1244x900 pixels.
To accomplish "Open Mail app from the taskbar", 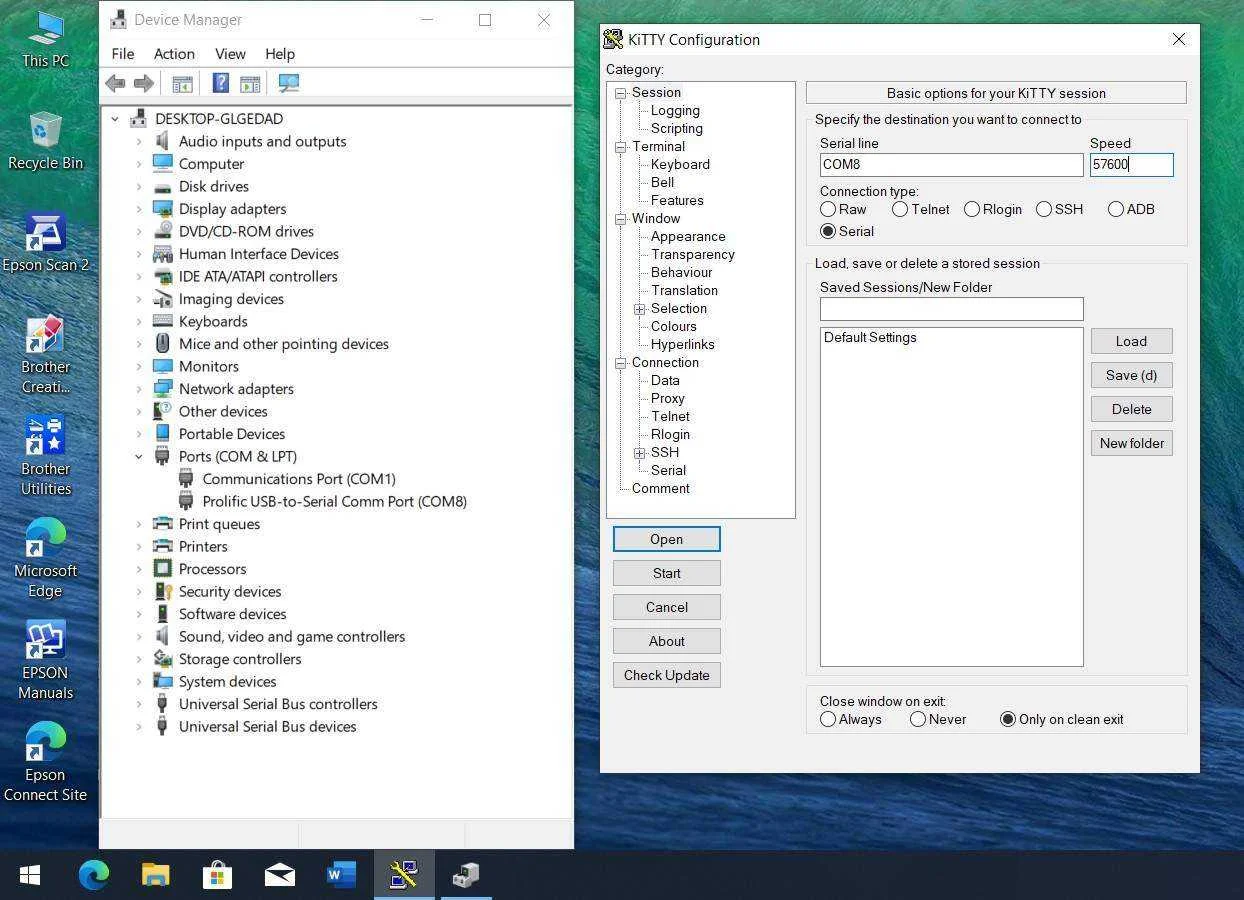I will pyautogui.click(x=279, y=875).
